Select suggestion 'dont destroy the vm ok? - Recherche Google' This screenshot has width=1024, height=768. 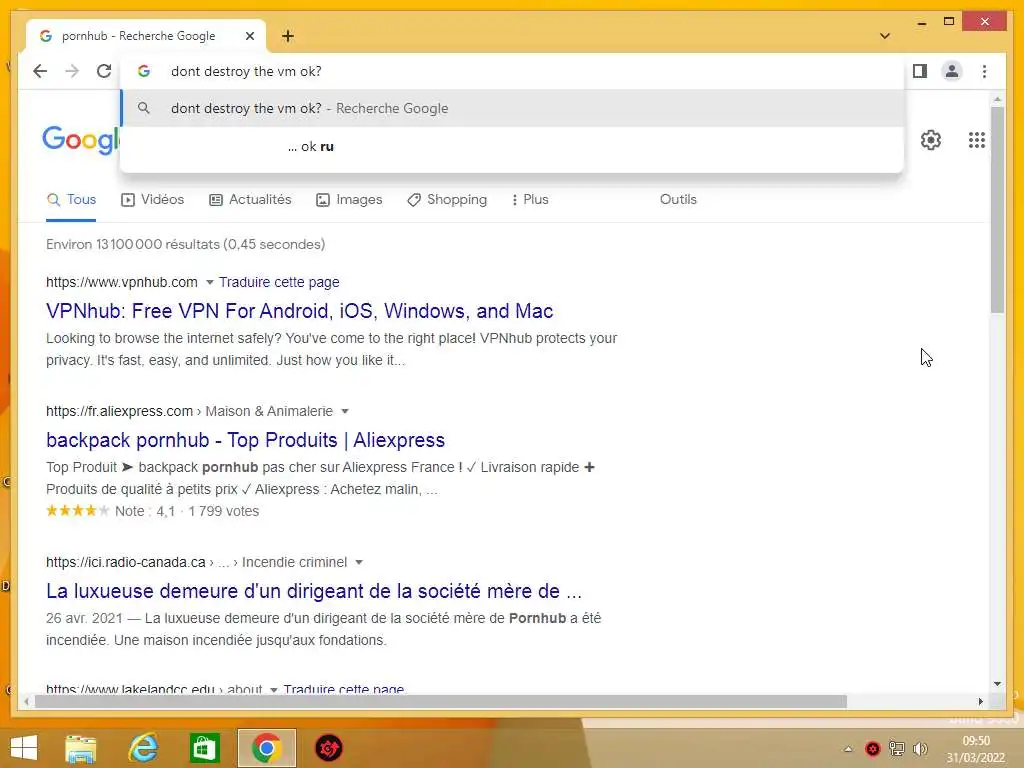(x=513, y=108)
